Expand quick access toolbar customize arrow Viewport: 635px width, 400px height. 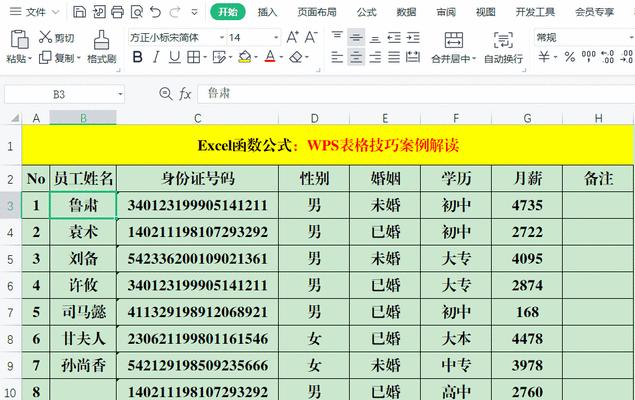coord(194,12)
